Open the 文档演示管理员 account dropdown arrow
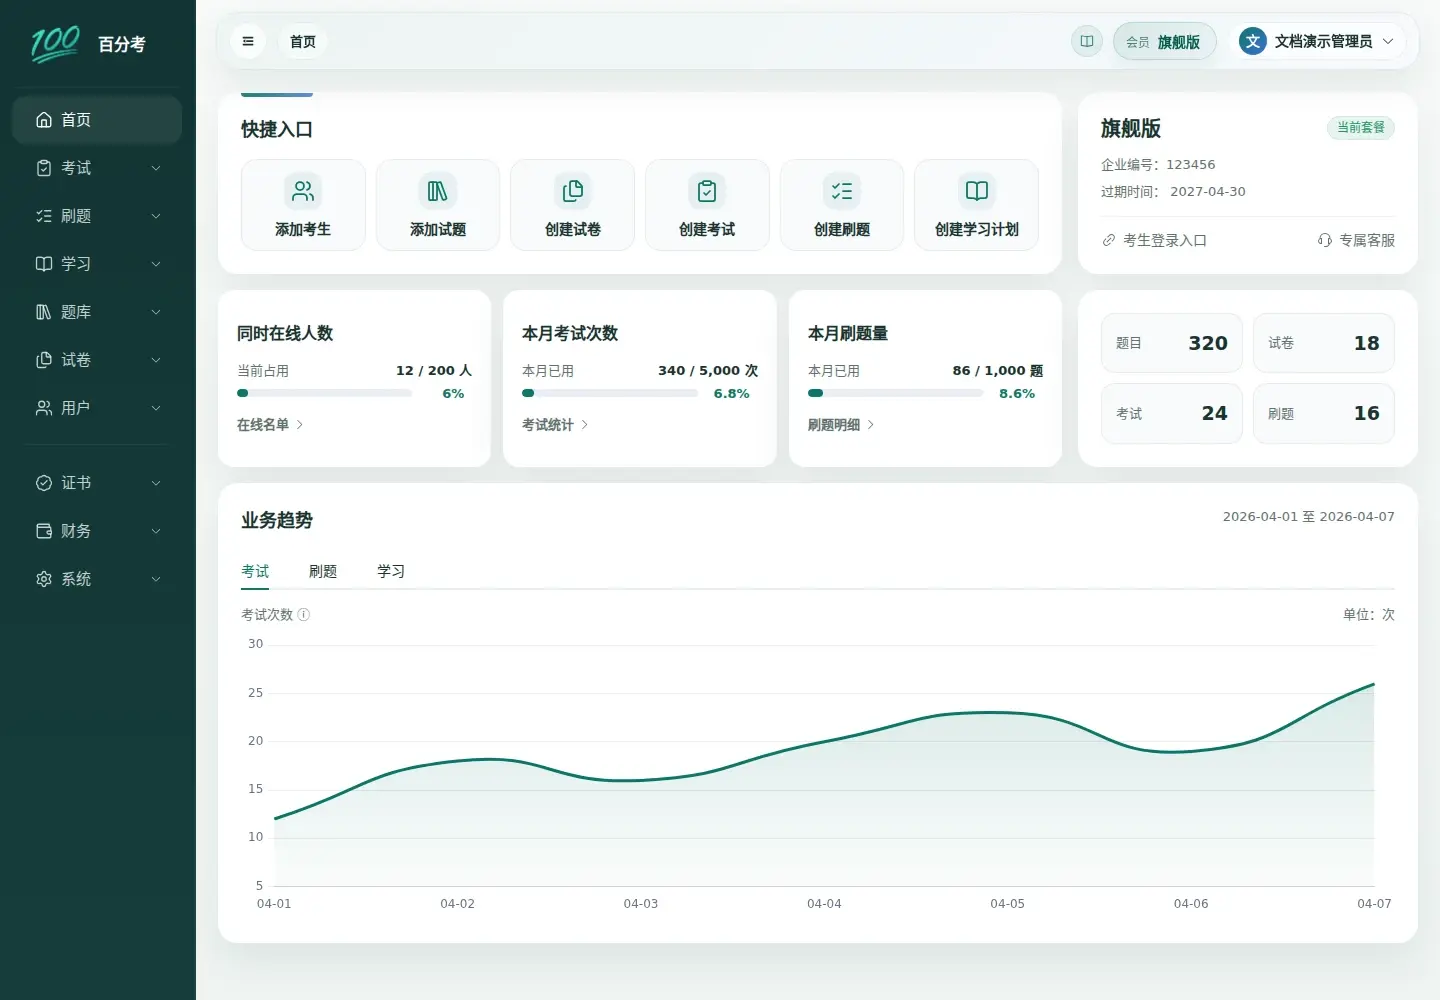Viewport: 1440px width, 1000px height. 1388,41
